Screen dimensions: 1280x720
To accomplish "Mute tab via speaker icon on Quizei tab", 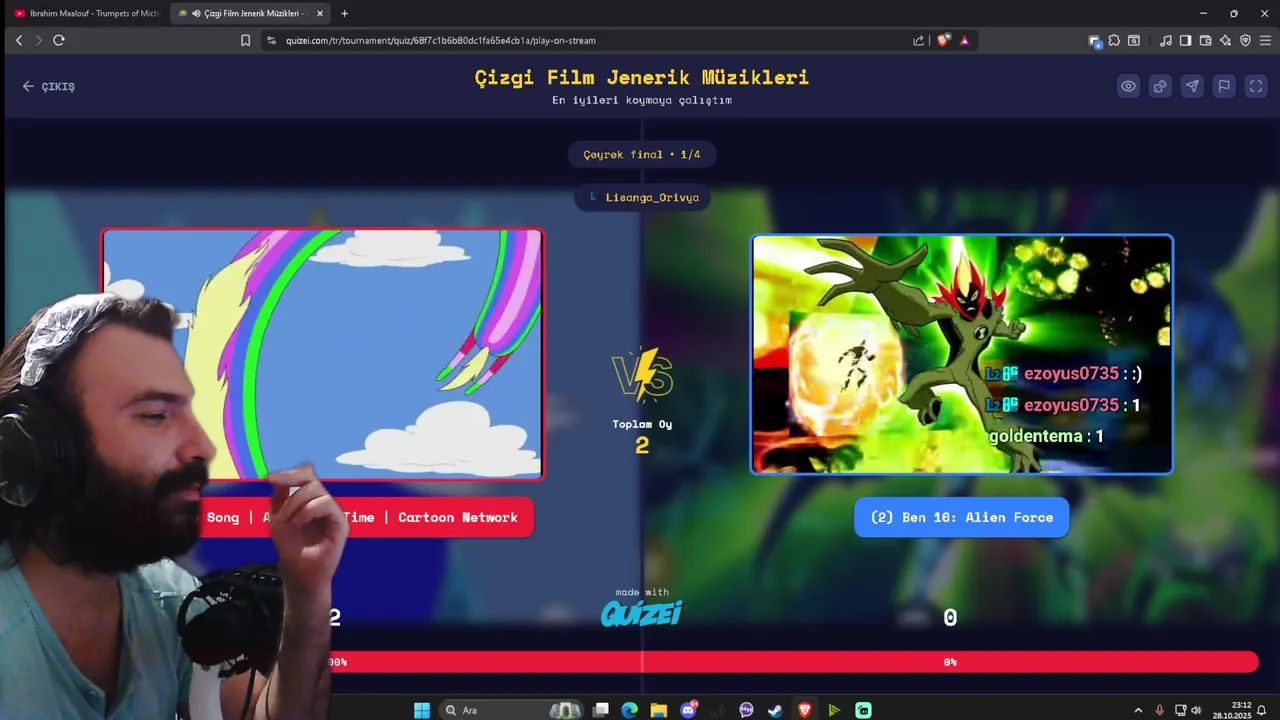I will click(195, 13).
